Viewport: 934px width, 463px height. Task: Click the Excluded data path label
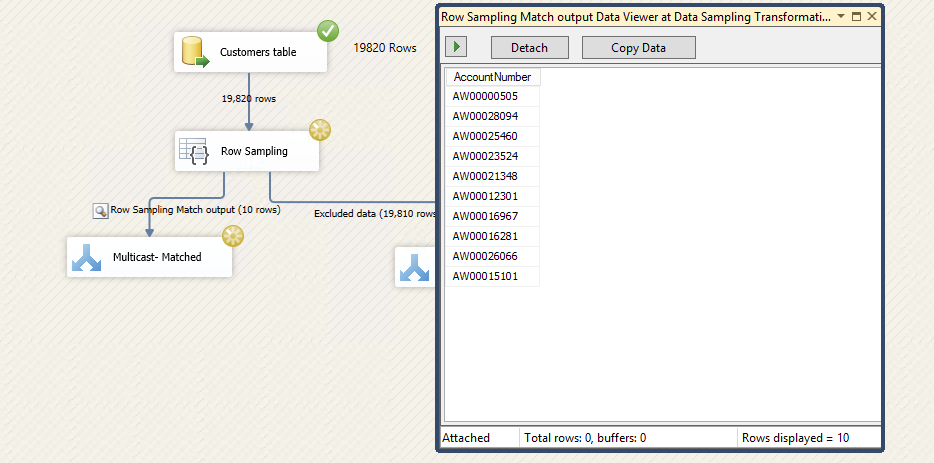point(374,213)
